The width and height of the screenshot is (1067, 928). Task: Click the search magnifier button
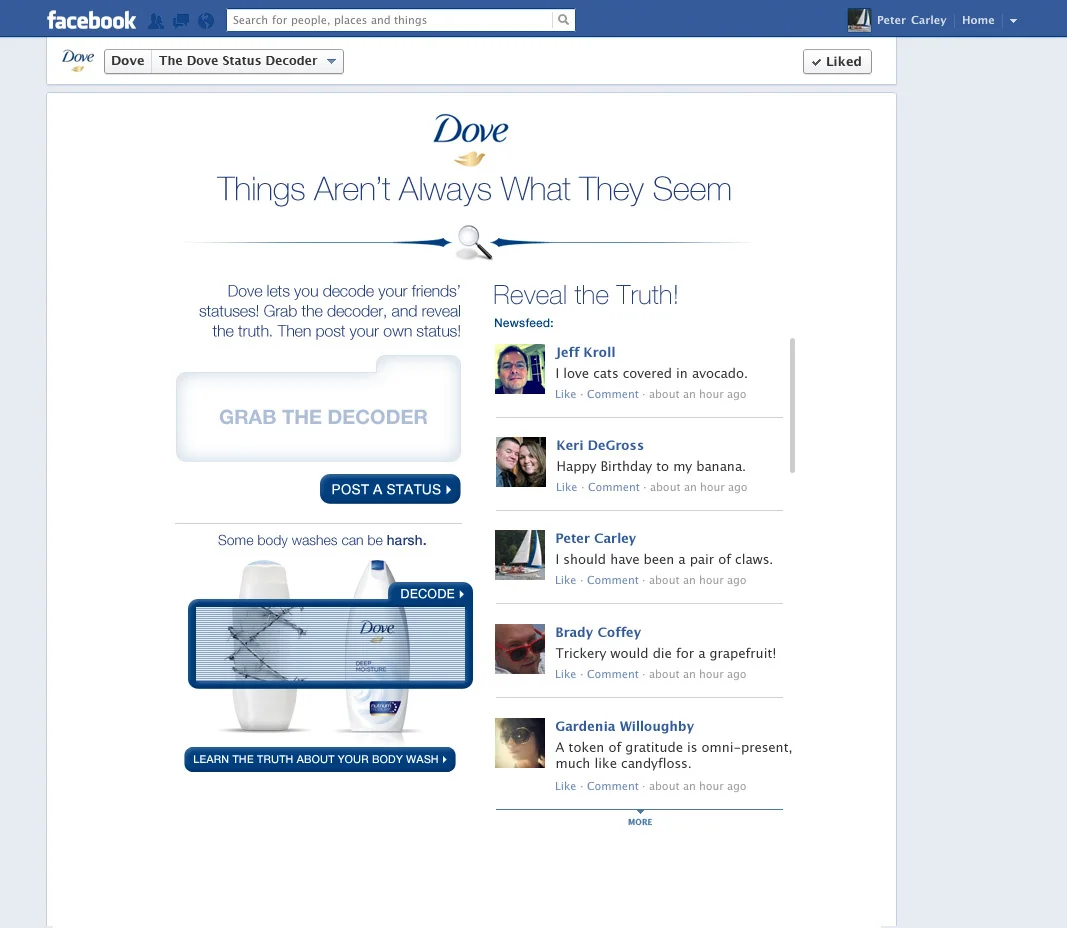(563, 20)
